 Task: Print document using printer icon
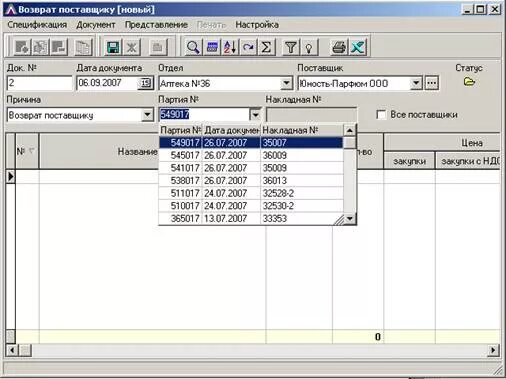pos(339,47)
